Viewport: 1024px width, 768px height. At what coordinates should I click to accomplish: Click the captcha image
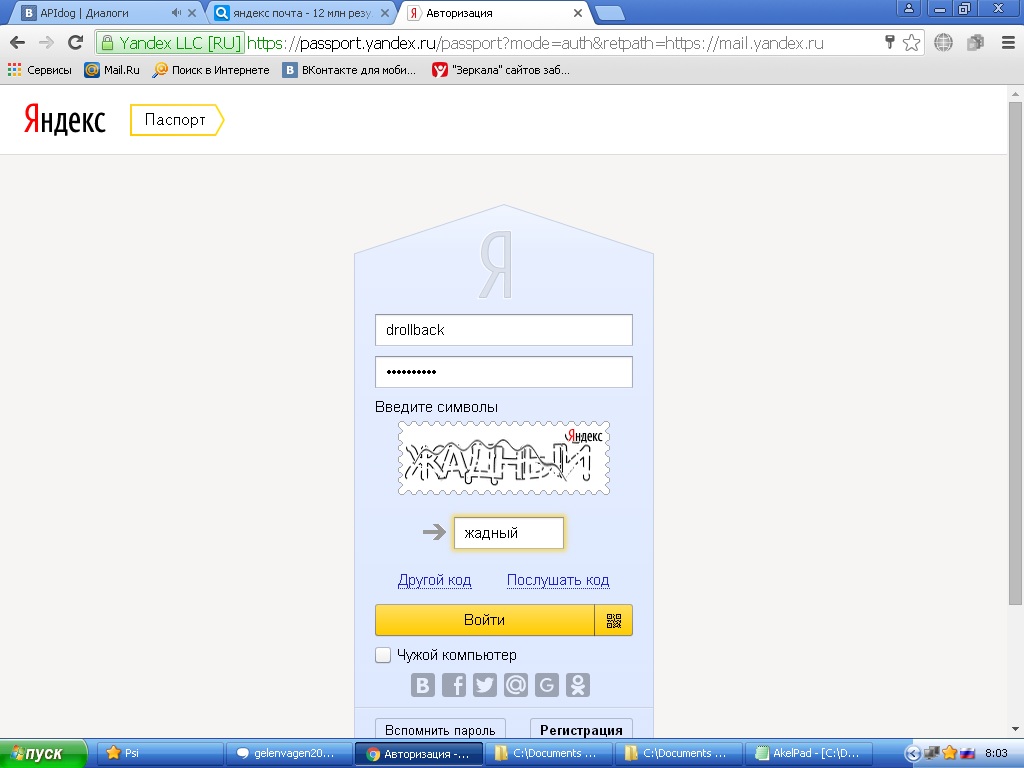click(504, 458)
